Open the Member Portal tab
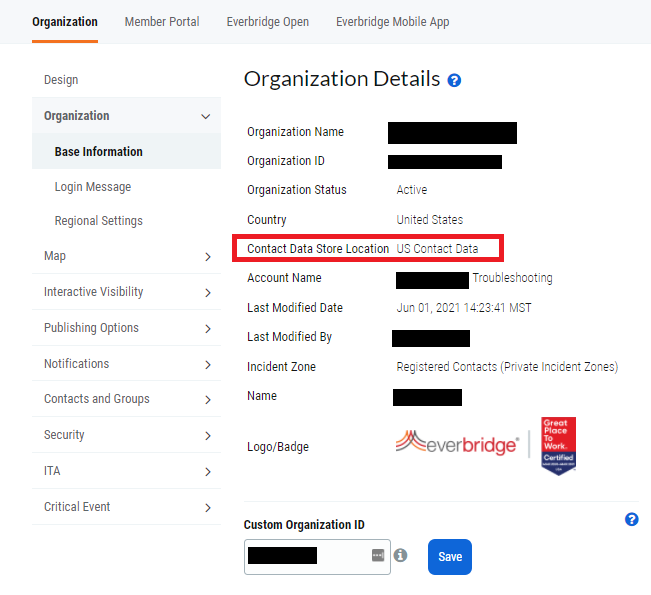The height and width of the screenshot is (595, 651). [x=162, y=22]
